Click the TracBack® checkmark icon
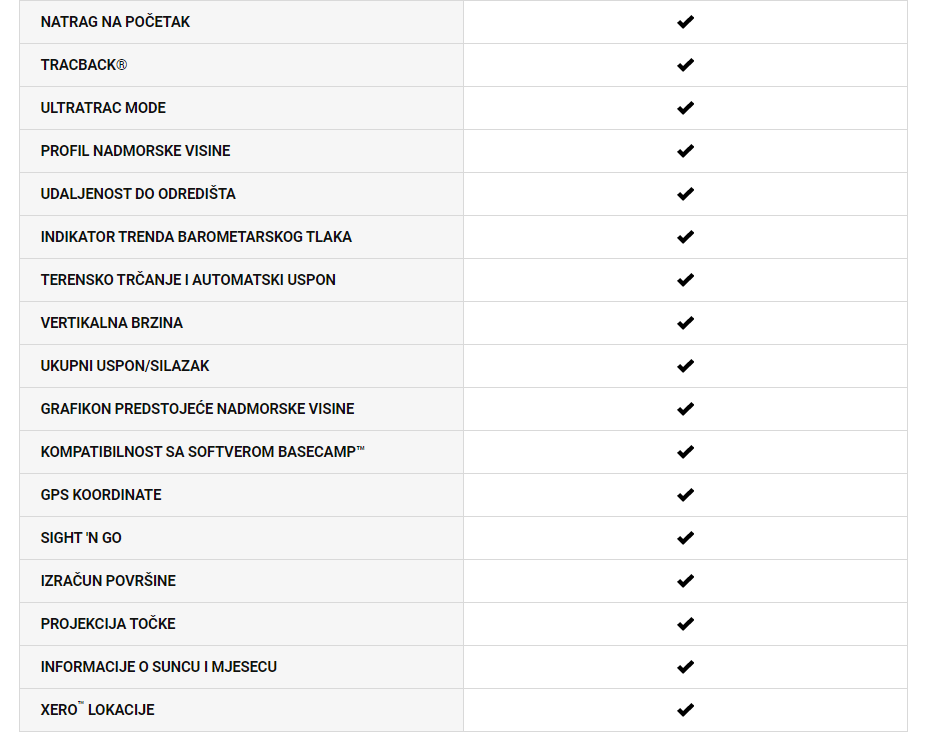Screen dimensions: 925x745 (x=685, y=65)
